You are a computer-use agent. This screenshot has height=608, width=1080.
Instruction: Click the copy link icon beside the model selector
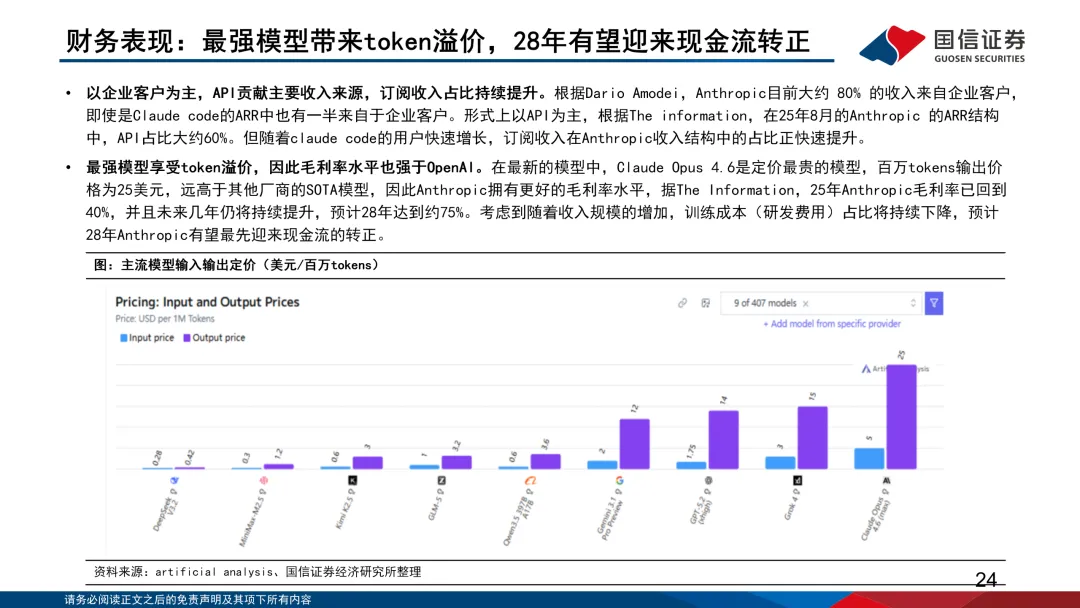tap(682, 303)
